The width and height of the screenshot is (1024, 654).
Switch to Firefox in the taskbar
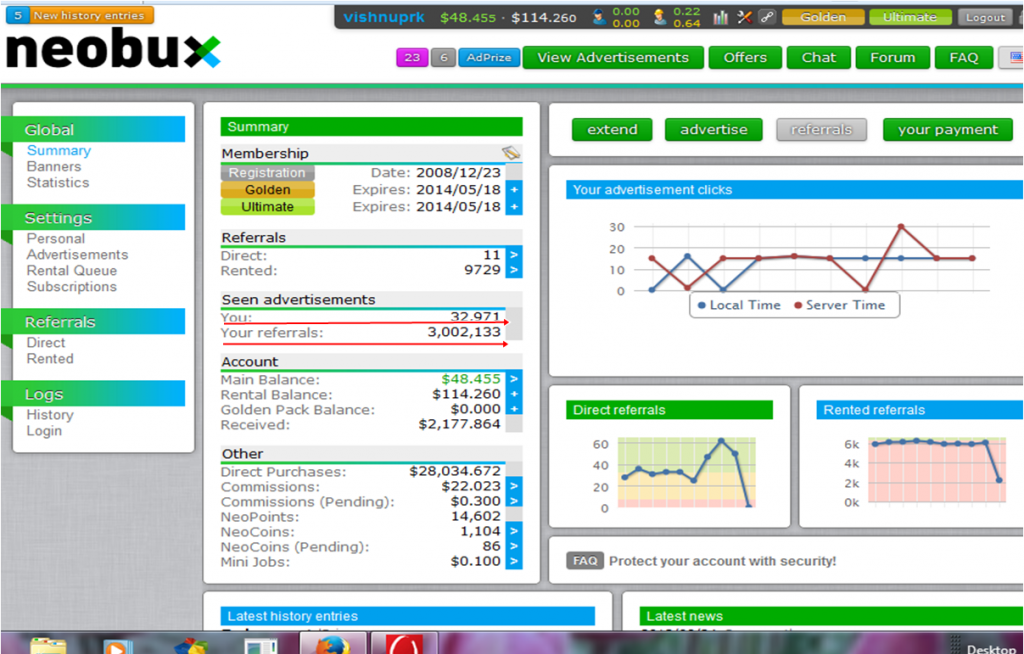(333, 644)
